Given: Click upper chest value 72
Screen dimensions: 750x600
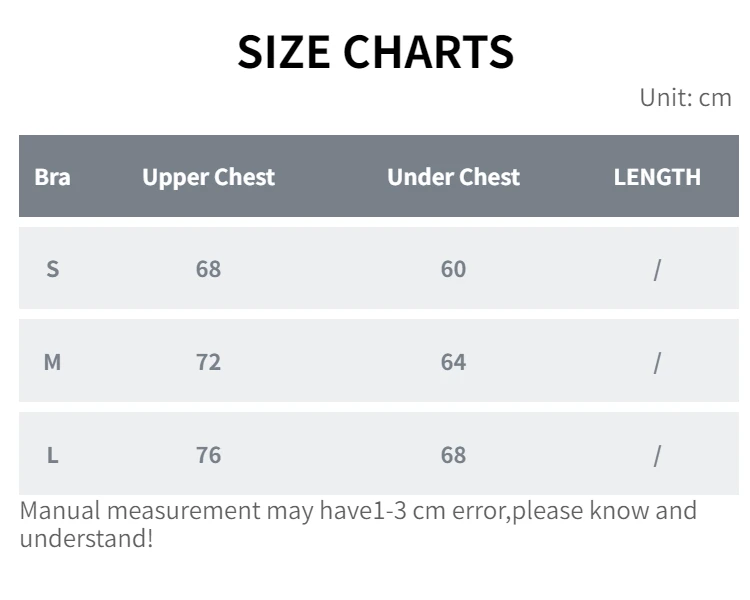Looking at the screenshot, I should tap(209, 362).
